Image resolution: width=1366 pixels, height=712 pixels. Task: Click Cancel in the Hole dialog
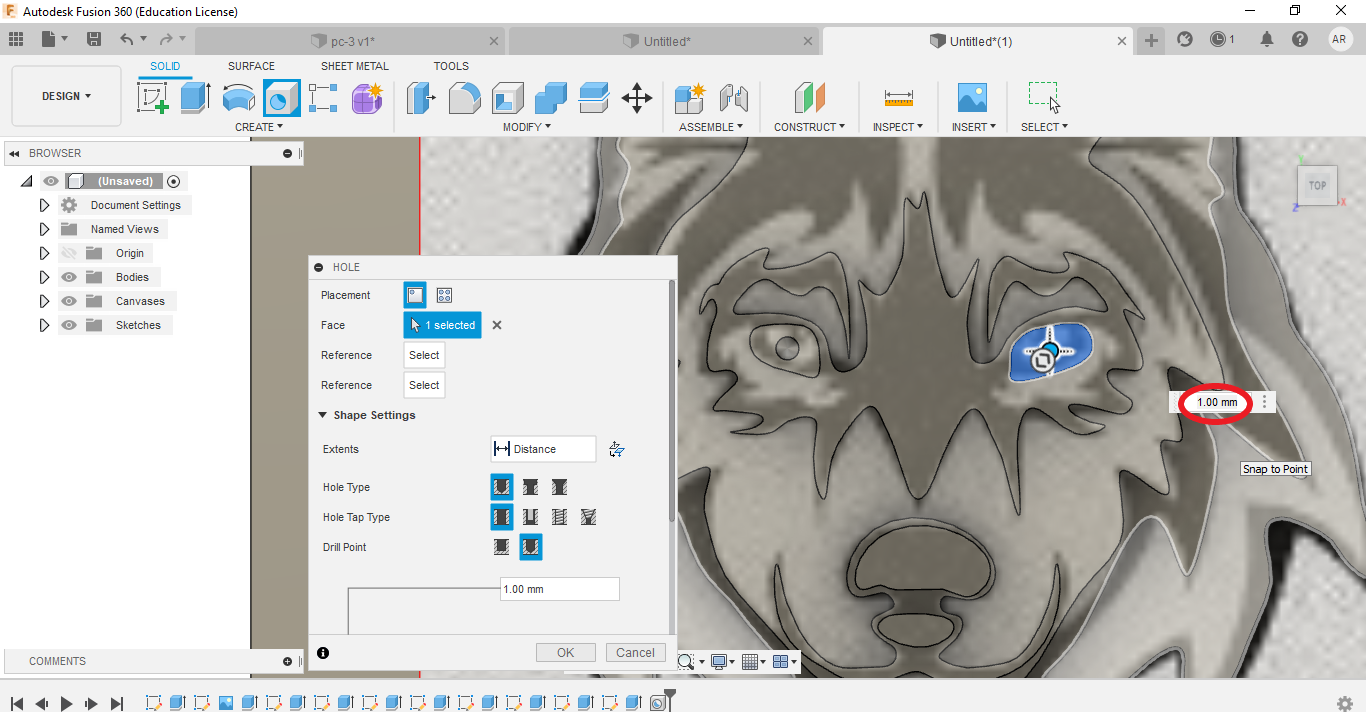[x=635, y=652]
